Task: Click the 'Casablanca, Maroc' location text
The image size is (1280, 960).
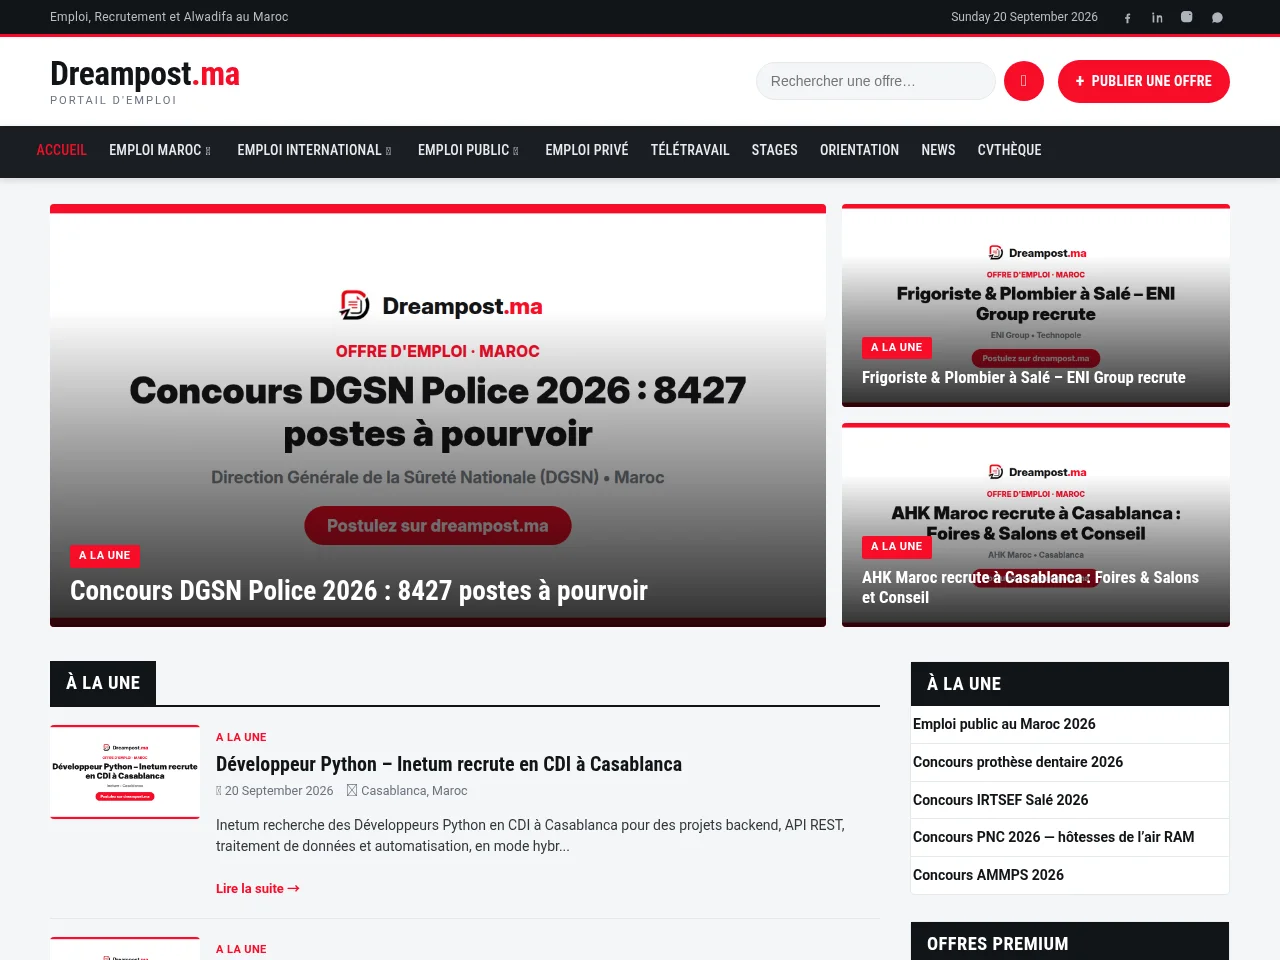Action: coord(414,791)
